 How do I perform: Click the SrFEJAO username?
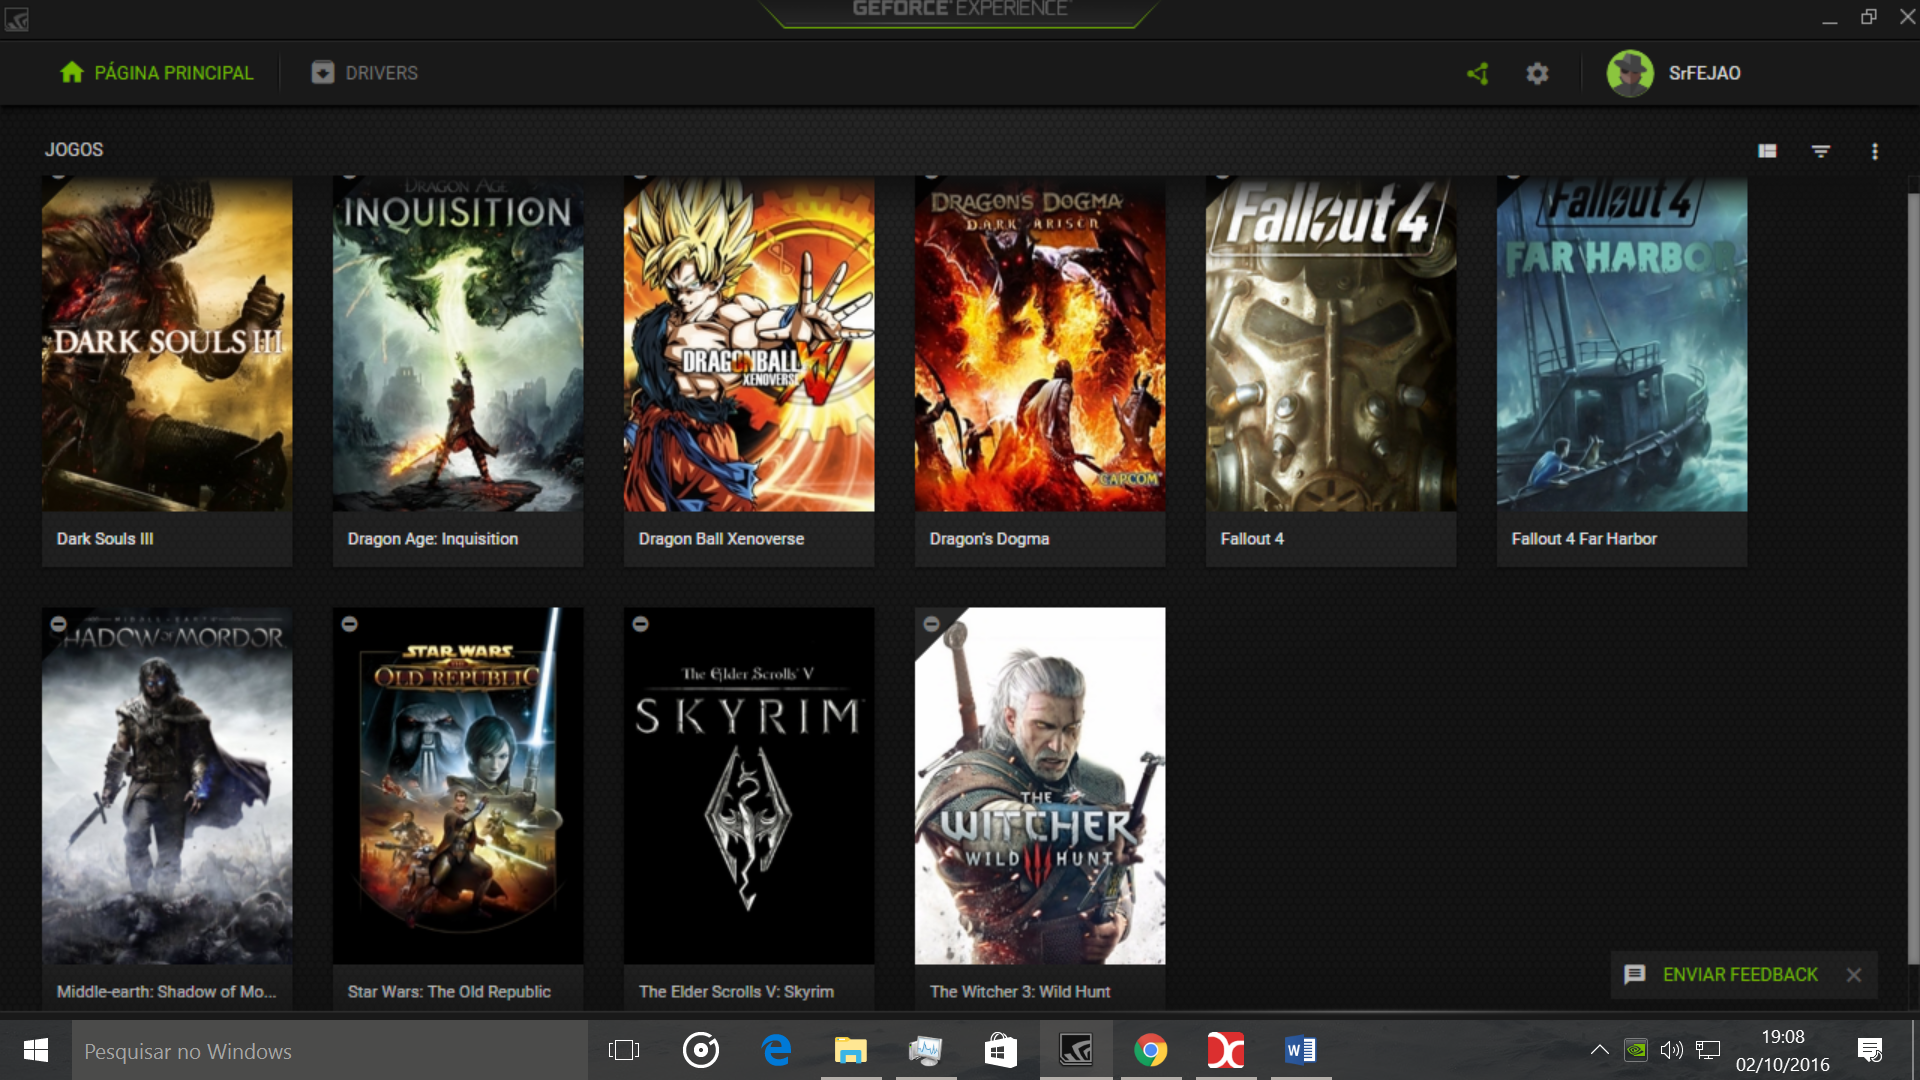pyautogui.click(x=1704, y=73)
